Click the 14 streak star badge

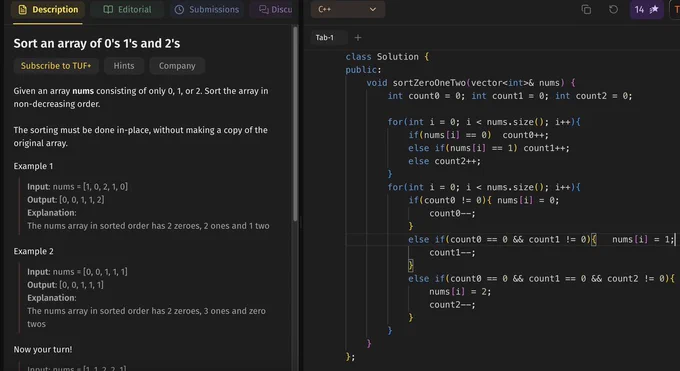[x=646, y=9]
